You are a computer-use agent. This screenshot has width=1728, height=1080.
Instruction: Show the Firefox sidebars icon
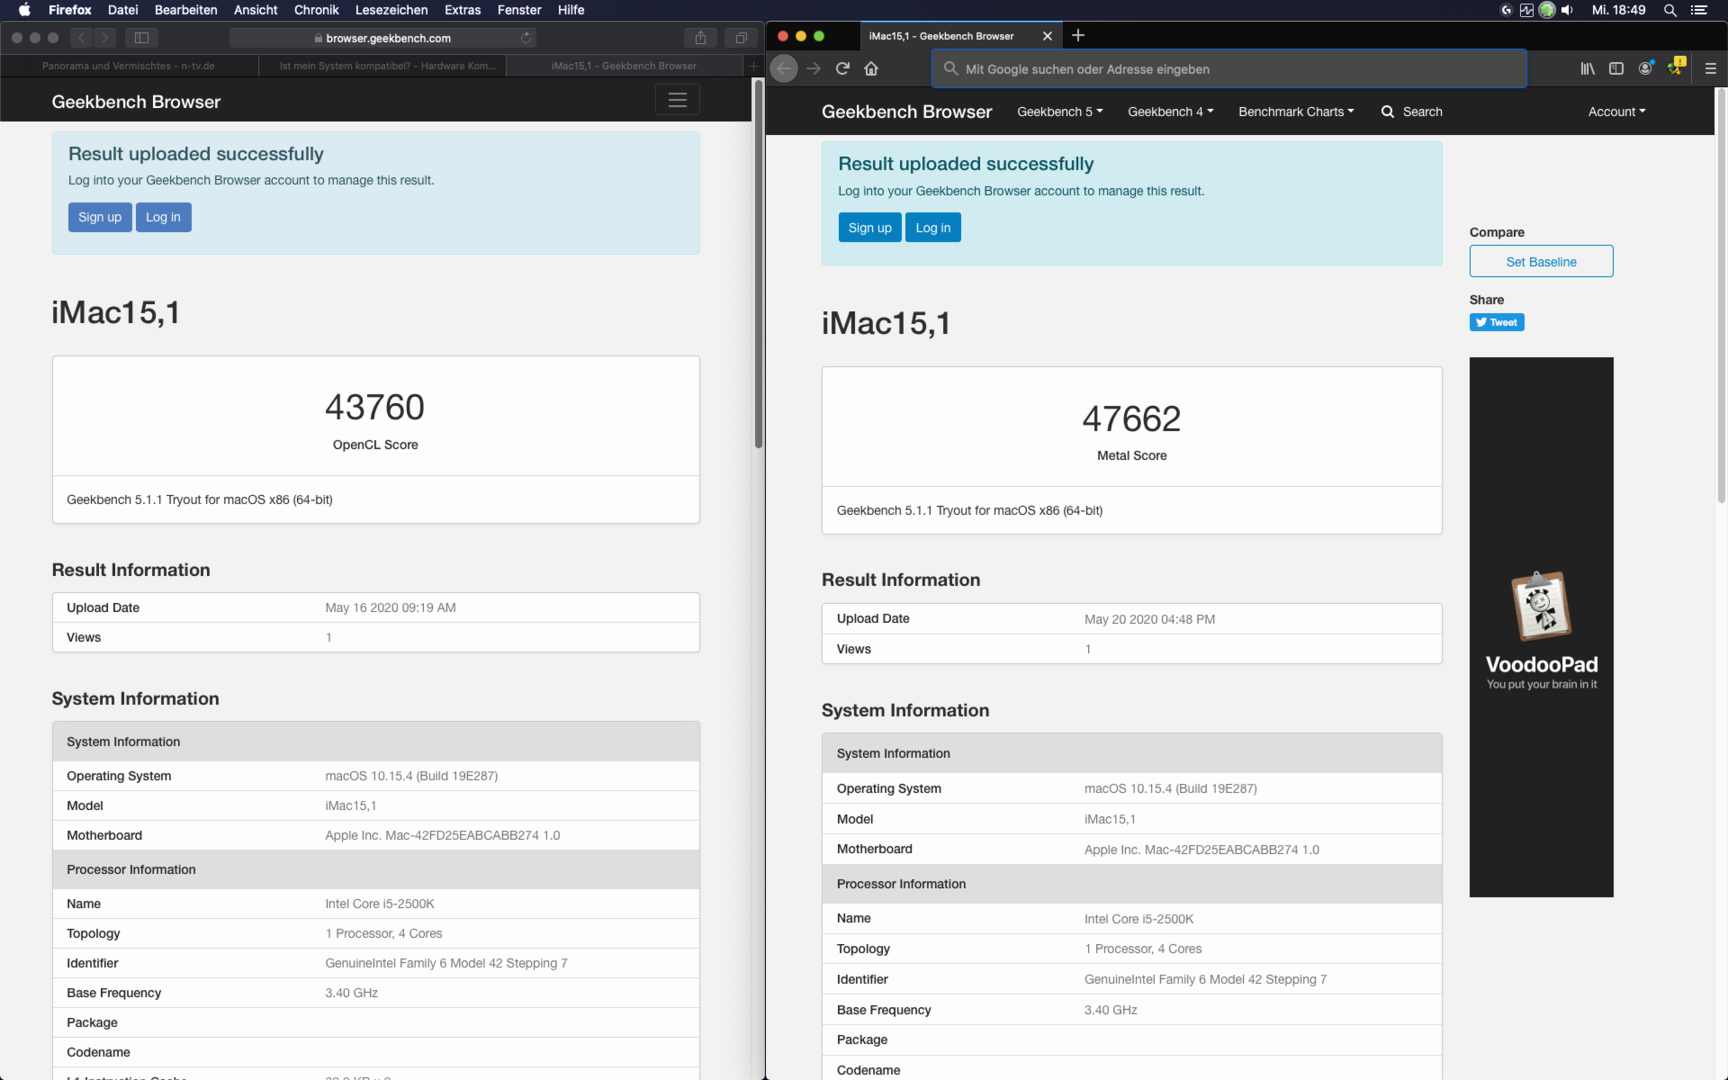tap(1616, 69)
